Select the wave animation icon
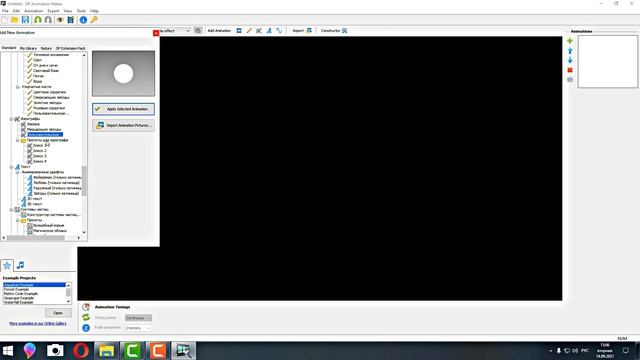Screen dimensions: 640x360 pyautogui.click(x=279, y=31)
